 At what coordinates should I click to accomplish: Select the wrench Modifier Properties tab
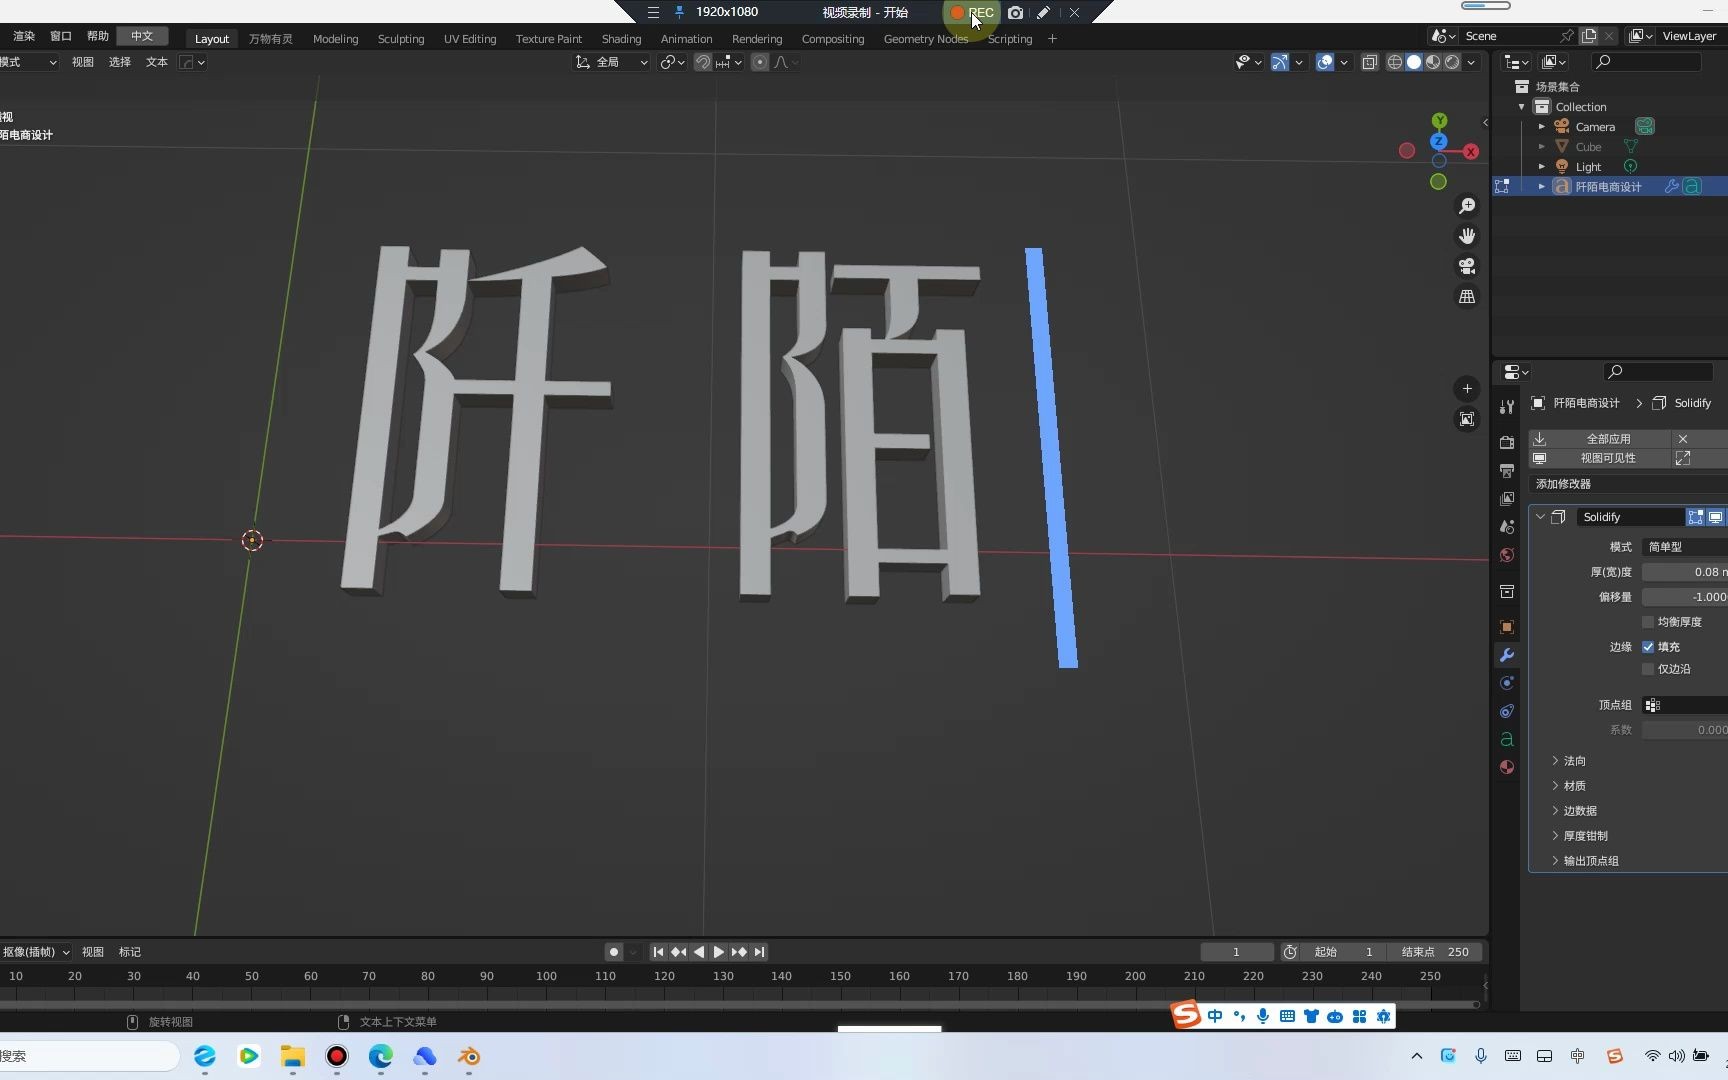click(1507, 655)
